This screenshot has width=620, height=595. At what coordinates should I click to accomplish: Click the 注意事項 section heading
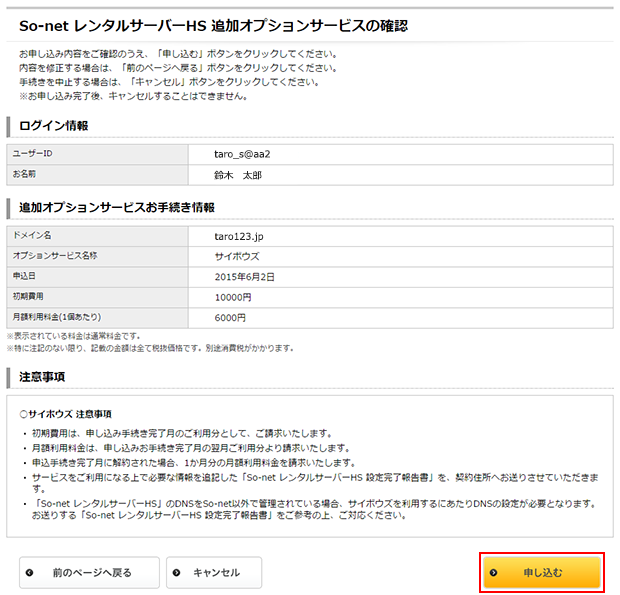coord(42,377)
